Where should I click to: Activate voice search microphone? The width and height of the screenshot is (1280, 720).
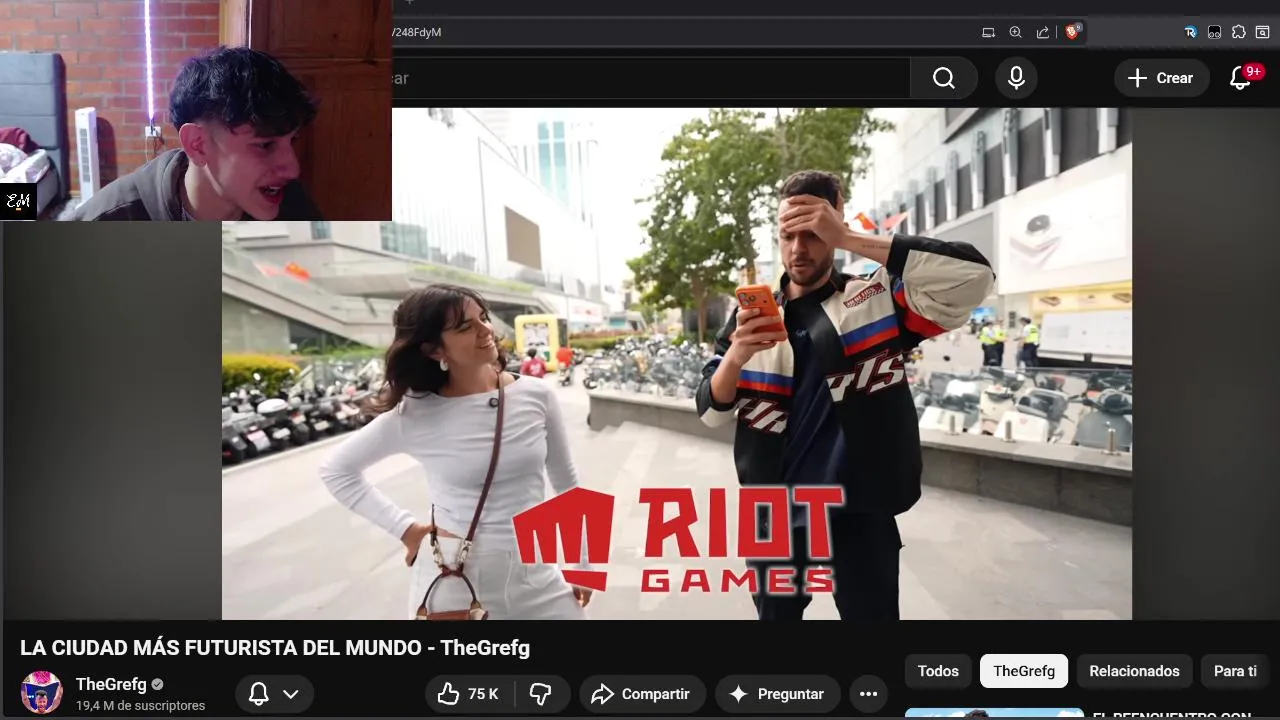pos(1016,78)
